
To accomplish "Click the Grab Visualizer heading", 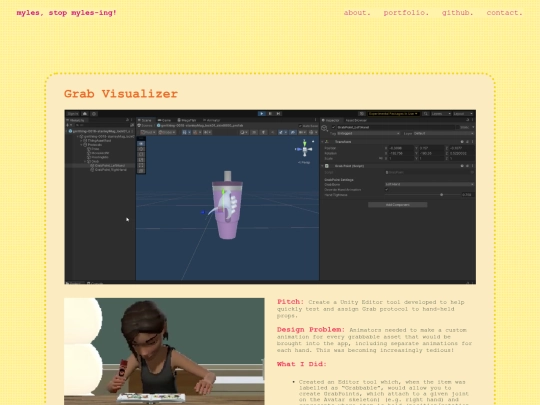I will [121, 94].
